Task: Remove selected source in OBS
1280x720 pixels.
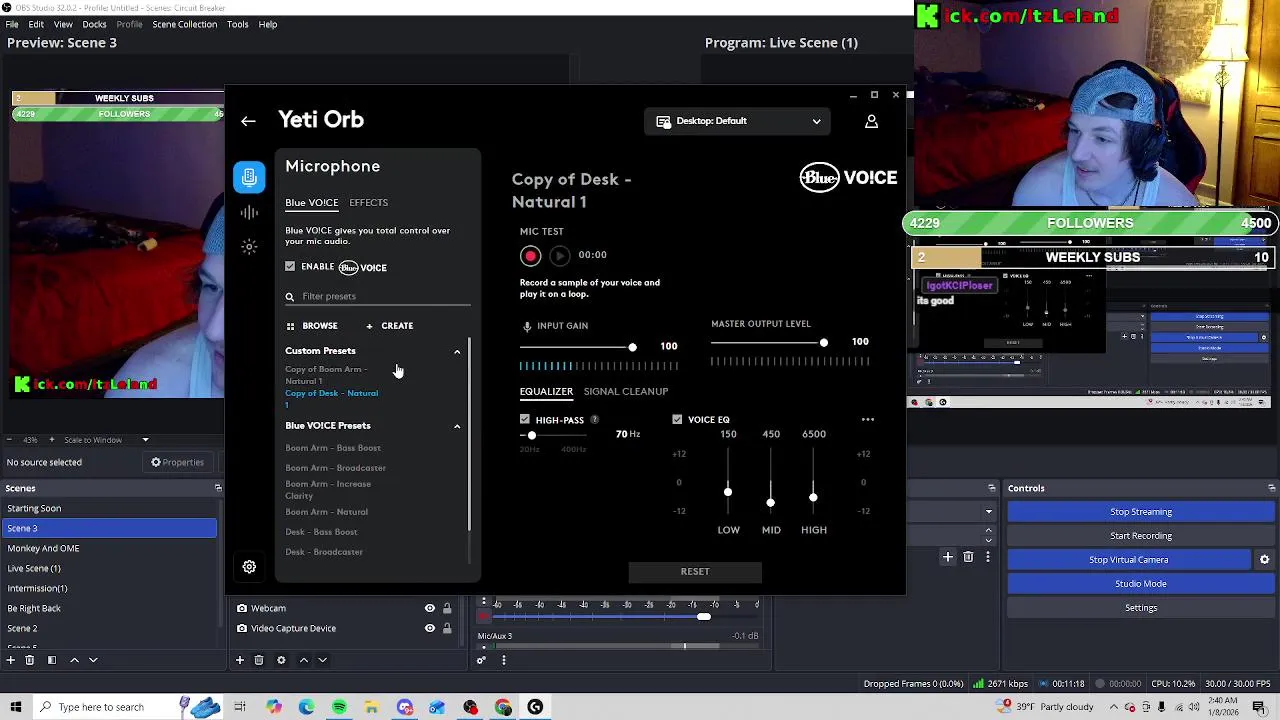Action: [x=259, y=660]
